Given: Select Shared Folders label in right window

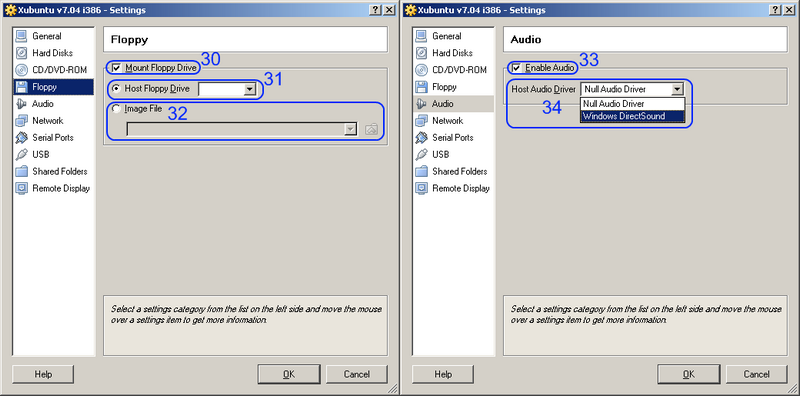Looking at the screenshot, I should click(460, 171).
